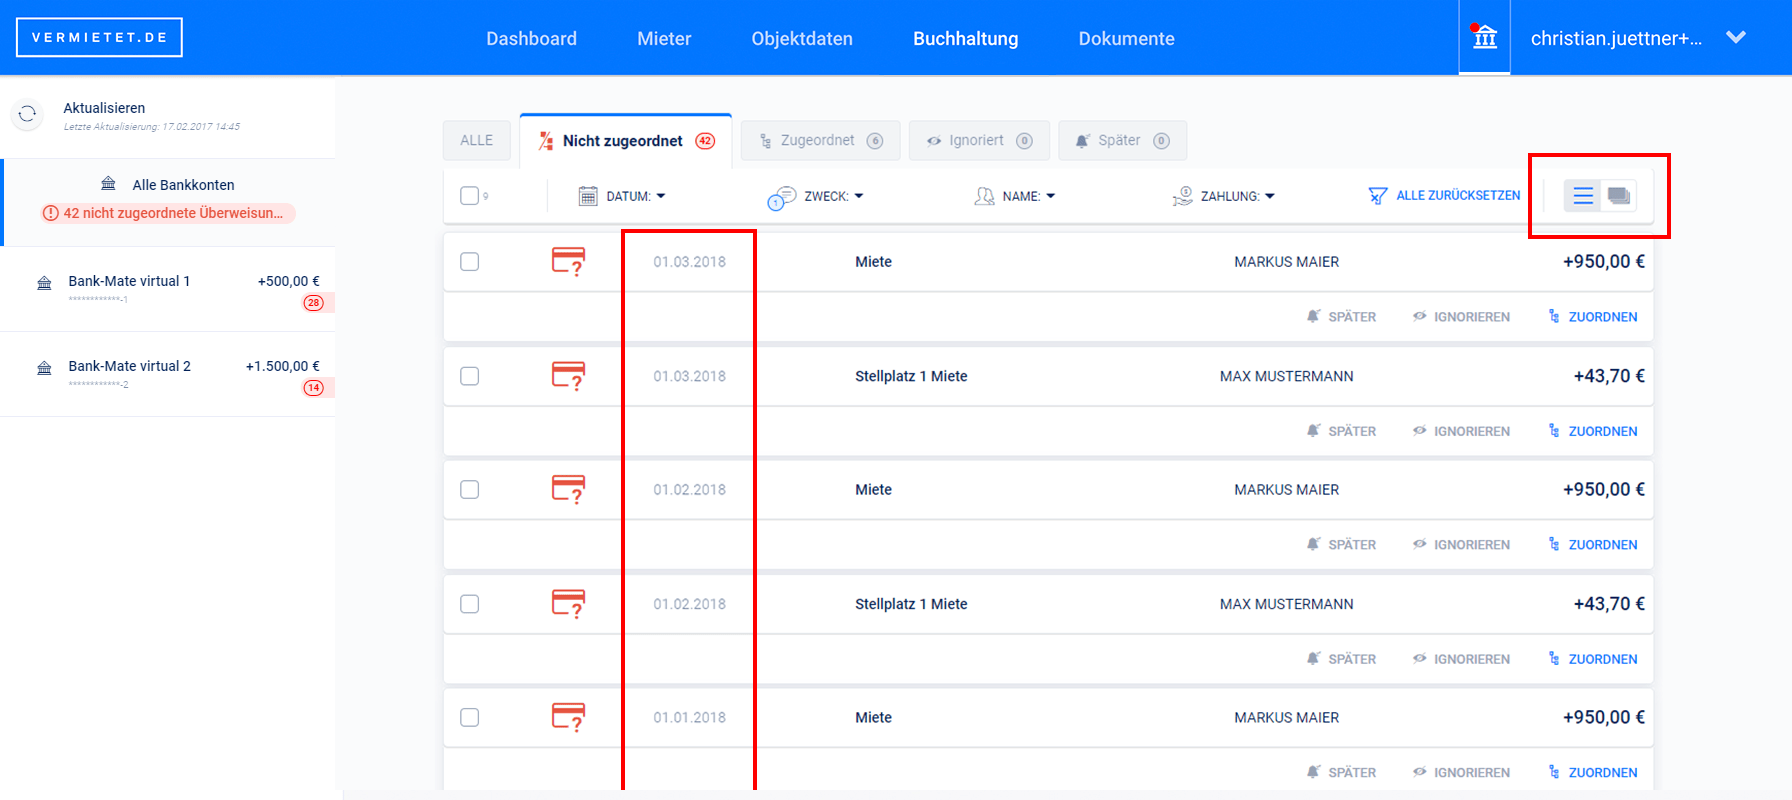Switch to the Ignoriert tab
This screenshot has height=800, width=1792.
tap(979, 140)
